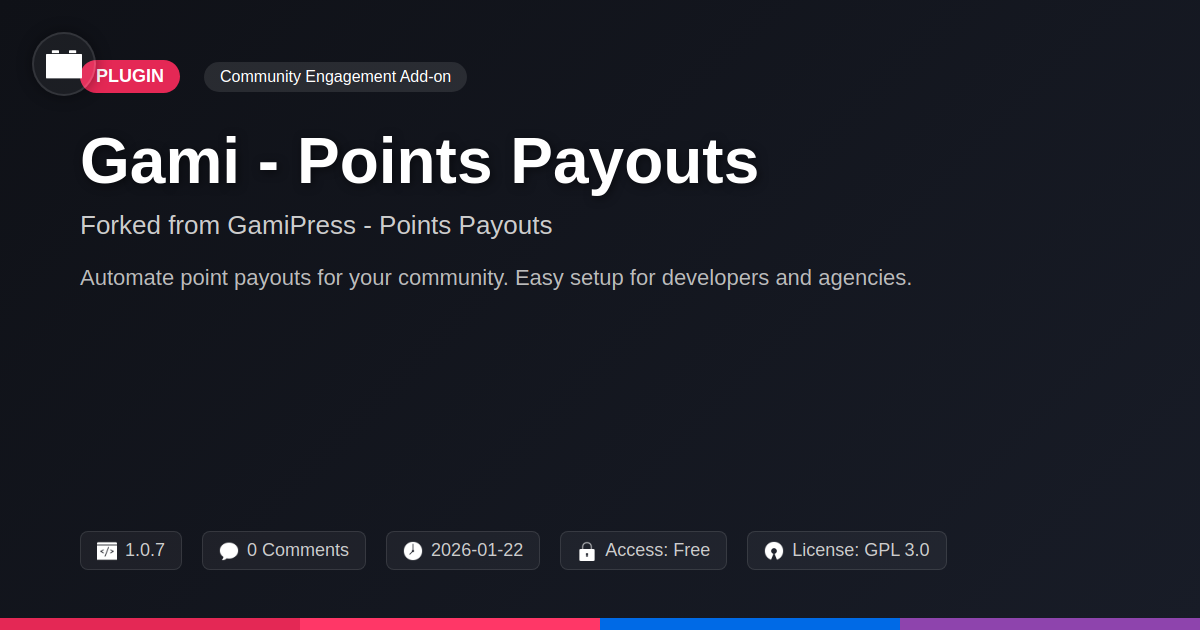Click the pink color bar segment
Viewport: 1200px width, 630px height.
[x=450, y=624]
